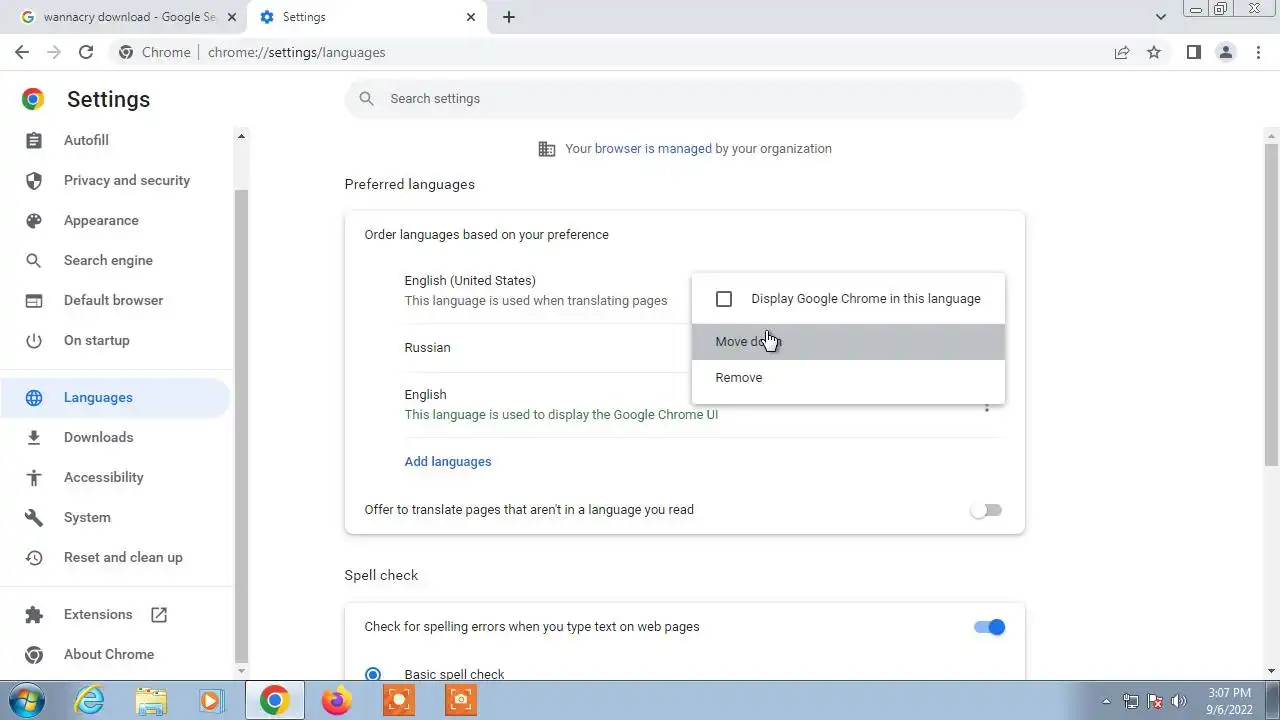Open the Windows Start button
Screen dimensions: 1280x720
click(x=27, y=700)
